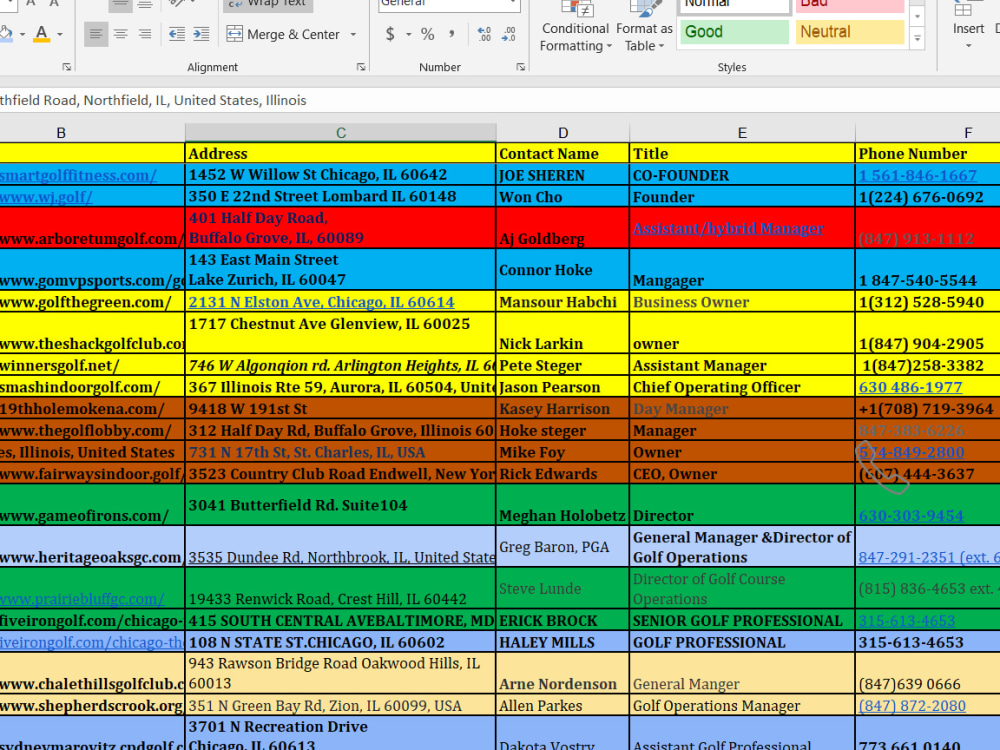
Task: Apply the Good cell style
Action: pyautogui.click(x=734, y=32)
